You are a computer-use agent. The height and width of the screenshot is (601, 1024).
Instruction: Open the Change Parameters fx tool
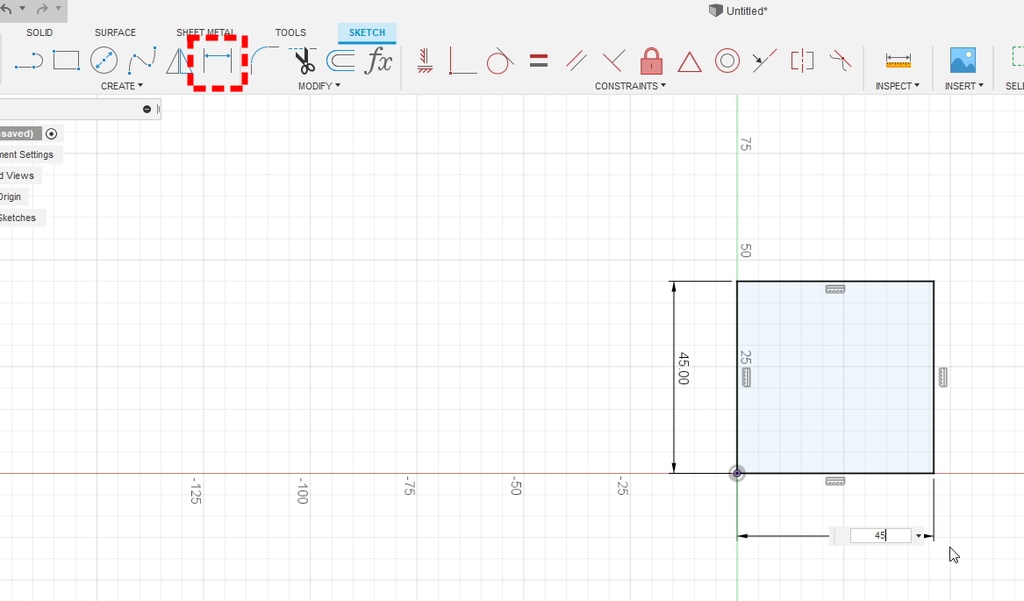[x=379, y=61]
